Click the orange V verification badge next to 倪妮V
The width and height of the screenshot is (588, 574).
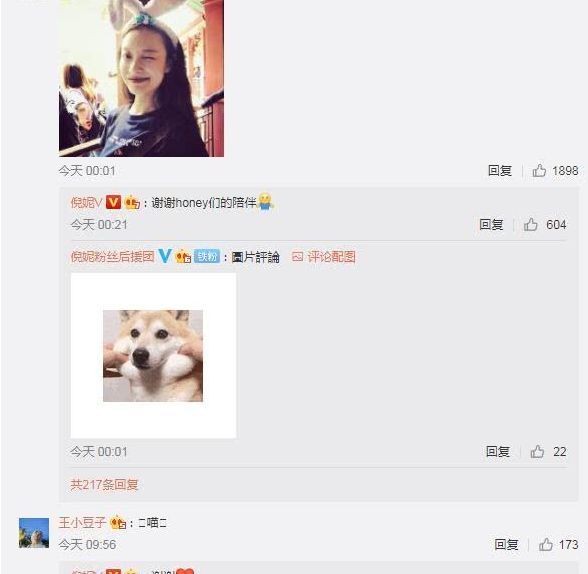[x=113, y=202]
